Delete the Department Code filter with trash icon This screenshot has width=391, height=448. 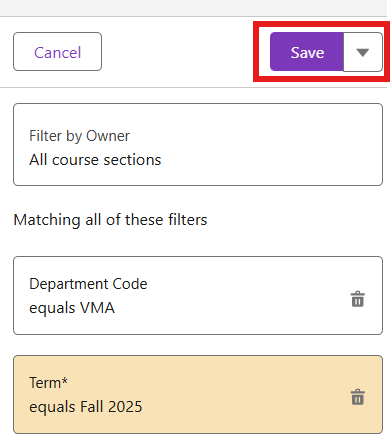(358, 299)
